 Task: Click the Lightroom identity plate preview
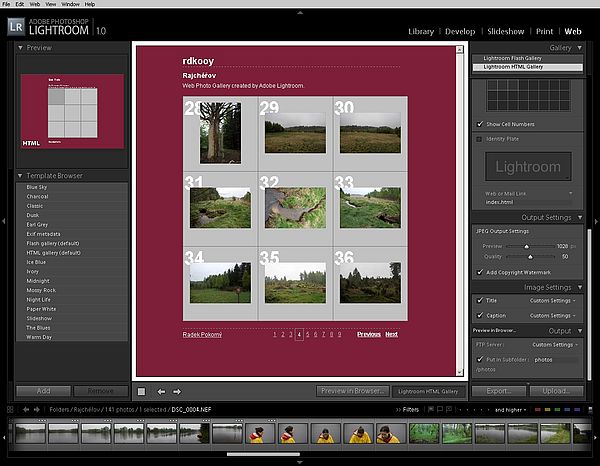529,167
